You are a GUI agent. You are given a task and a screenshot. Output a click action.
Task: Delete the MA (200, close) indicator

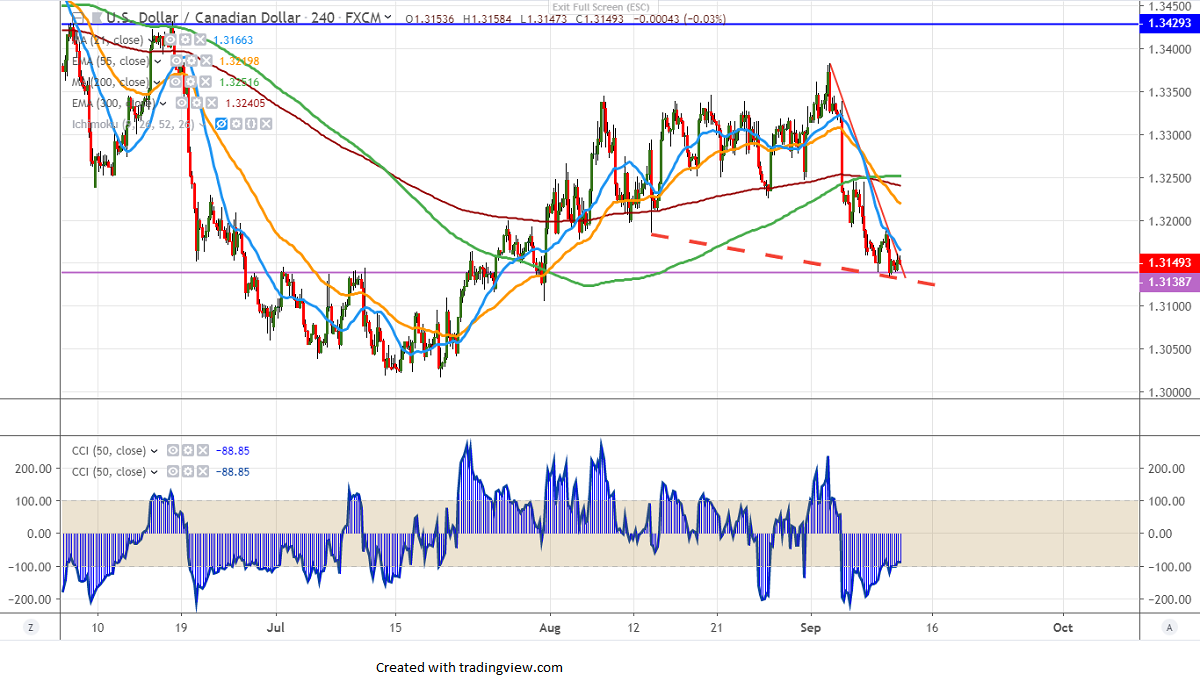pyautogui.click(x=205, y=82)
